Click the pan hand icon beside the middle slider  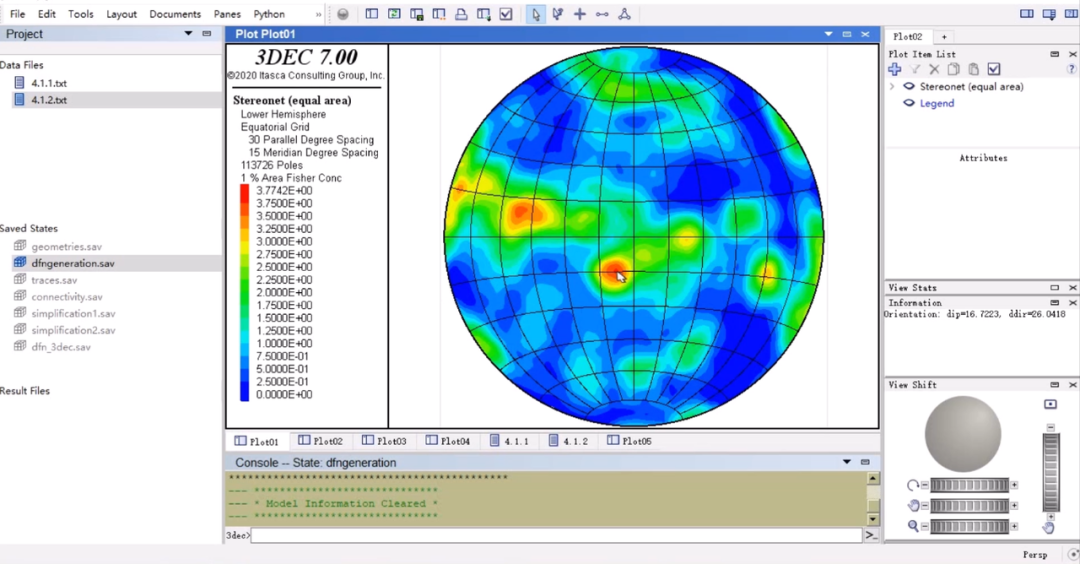(x=913, y=505)
